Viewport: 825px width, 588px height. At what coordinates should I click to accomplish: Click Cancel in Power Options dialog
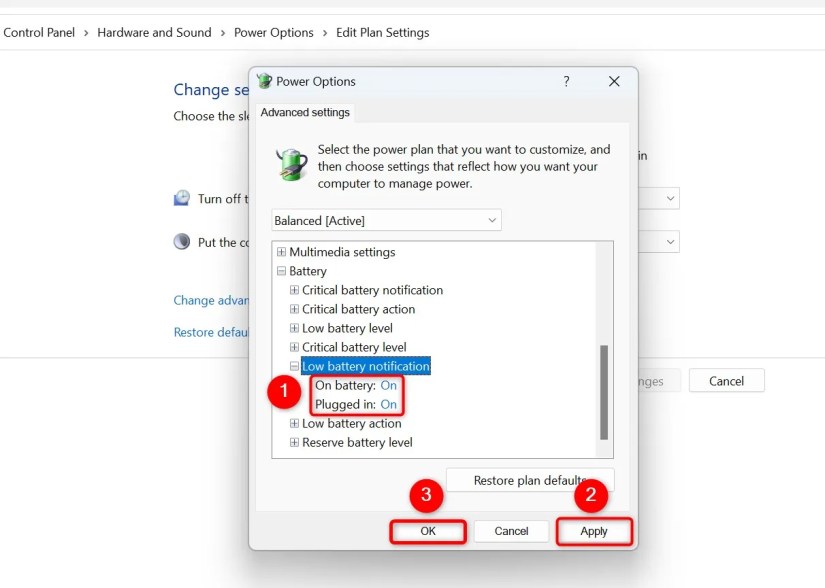(x=511, y=531)
